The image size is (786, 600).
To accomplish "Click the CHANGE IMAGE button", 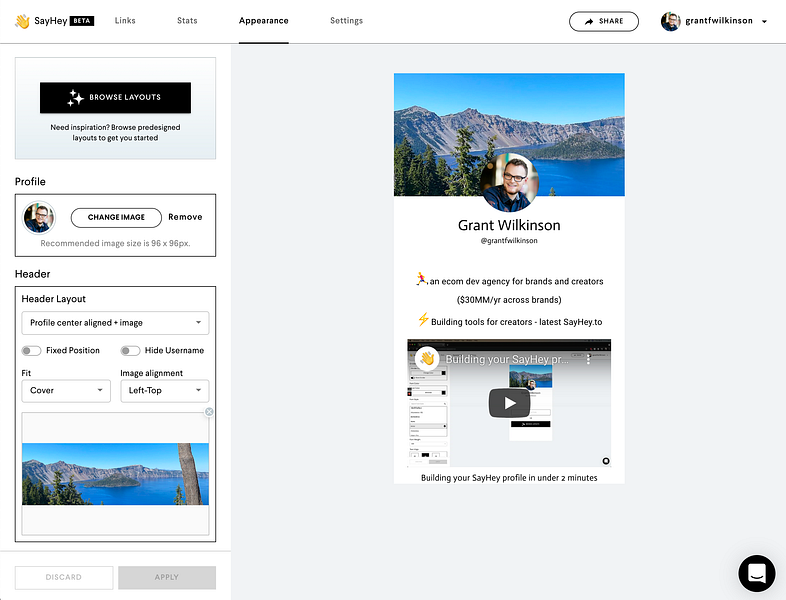I will click(116, 218).
